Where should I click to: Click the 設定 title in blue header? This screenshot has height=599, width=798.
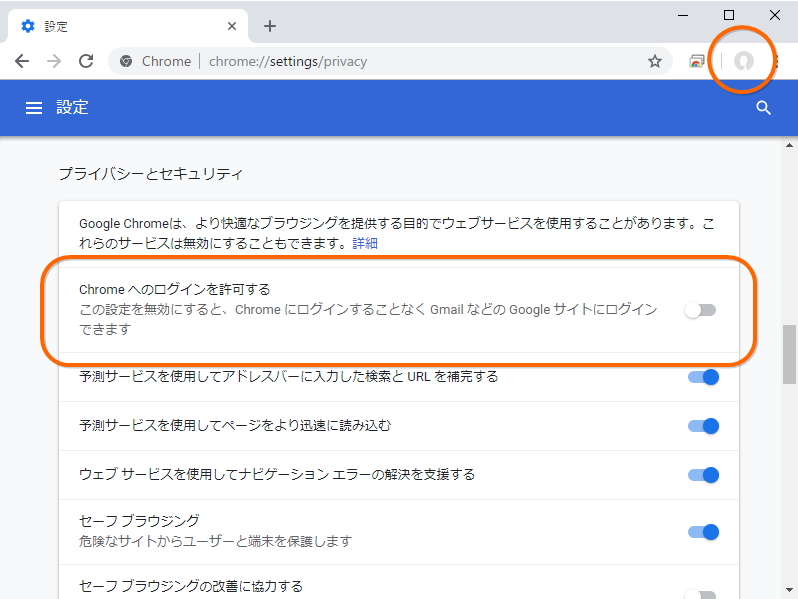coord(72,107)
